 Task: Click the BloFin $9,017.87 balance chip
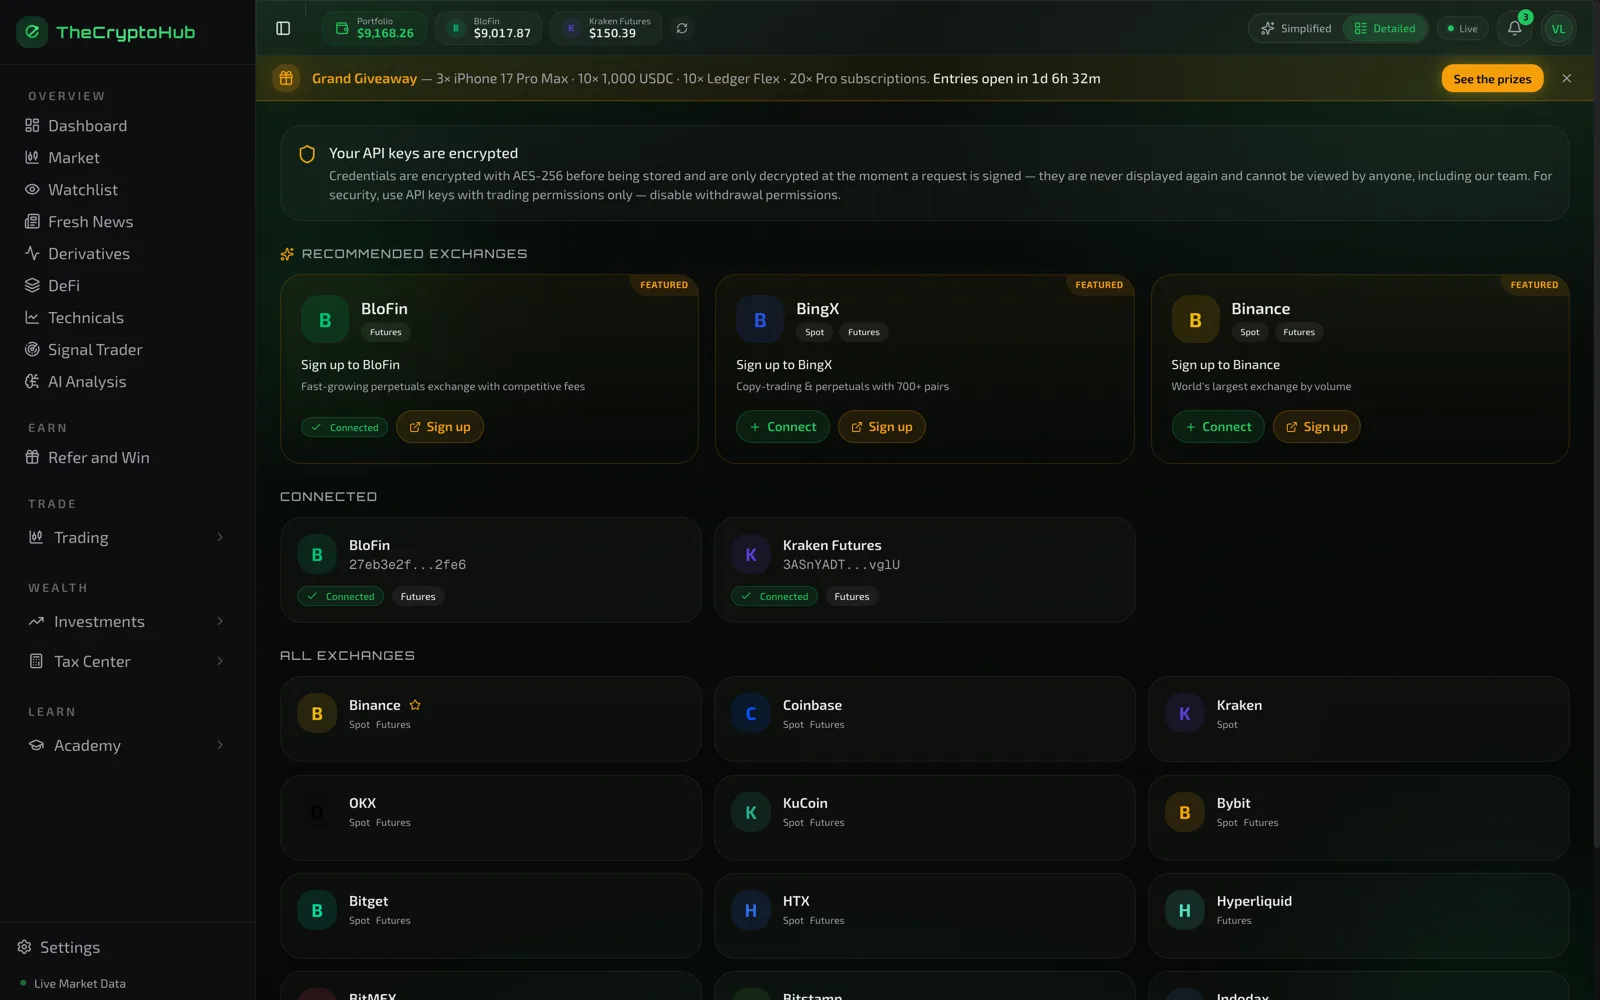488,28
